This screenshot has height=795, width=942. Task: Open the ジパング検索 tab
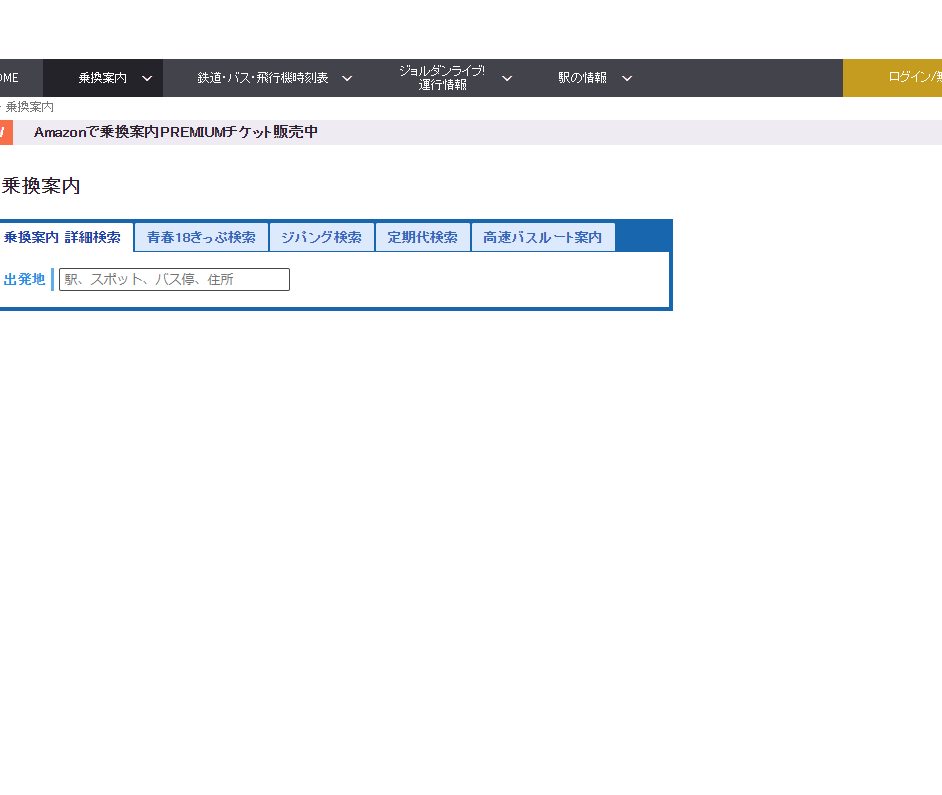point(321,238)
